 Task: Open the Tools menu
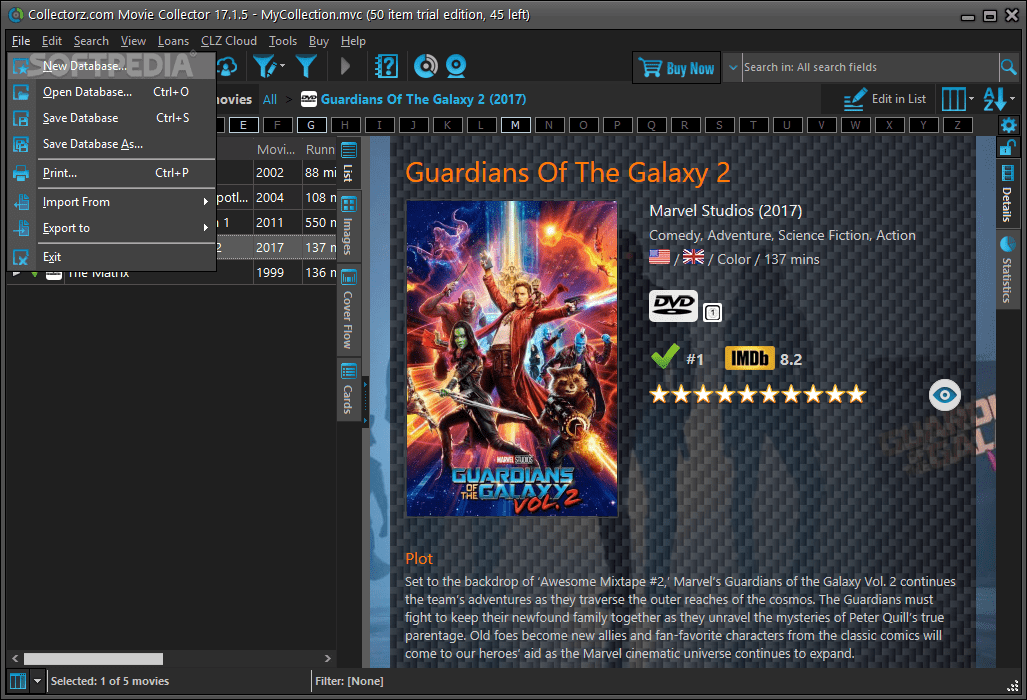pos(283,41)
